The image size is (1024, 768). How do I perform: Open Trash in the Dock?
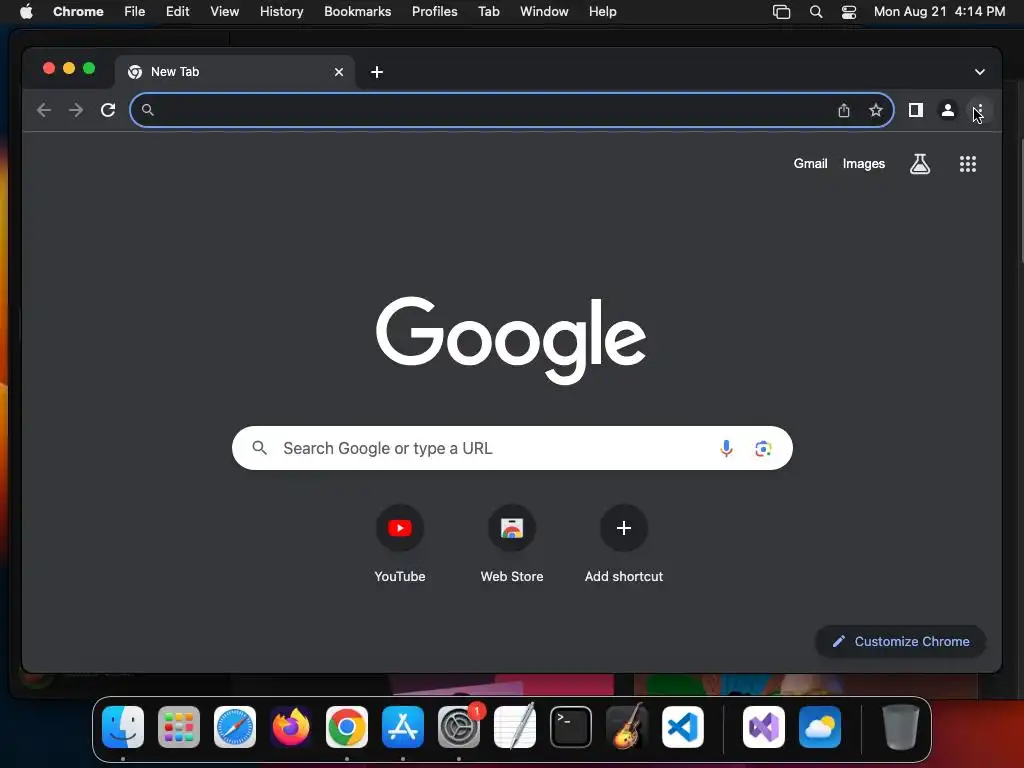(901, 727)
